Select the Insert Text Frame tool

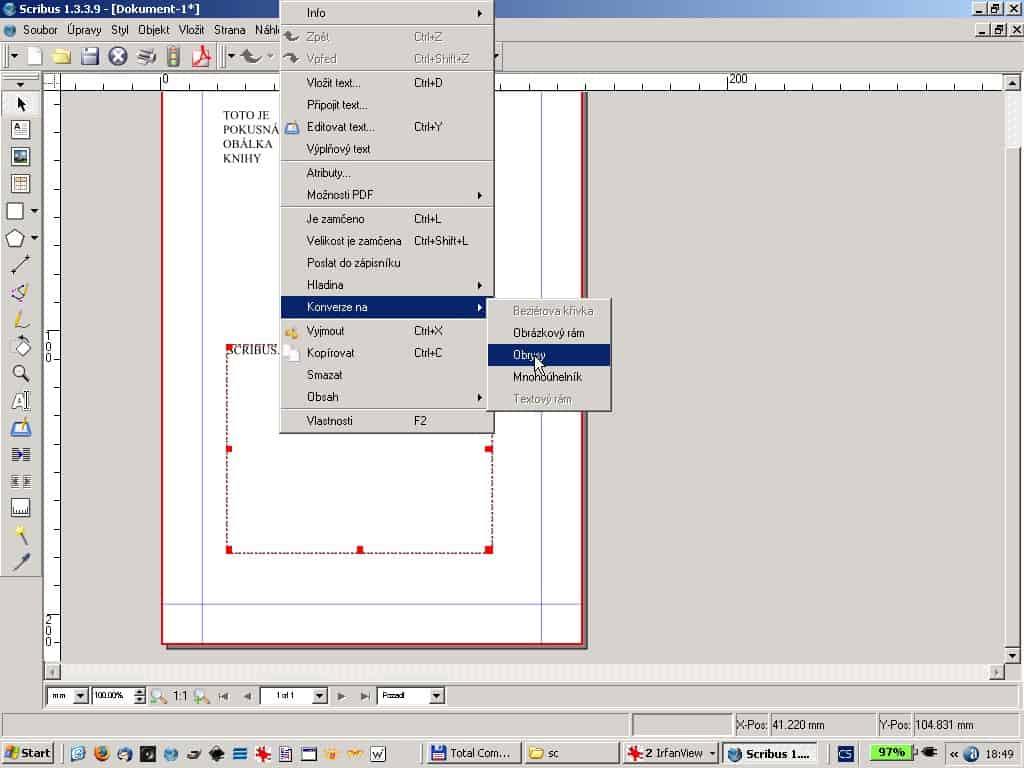pyautogui.click(x=20, y=129)
